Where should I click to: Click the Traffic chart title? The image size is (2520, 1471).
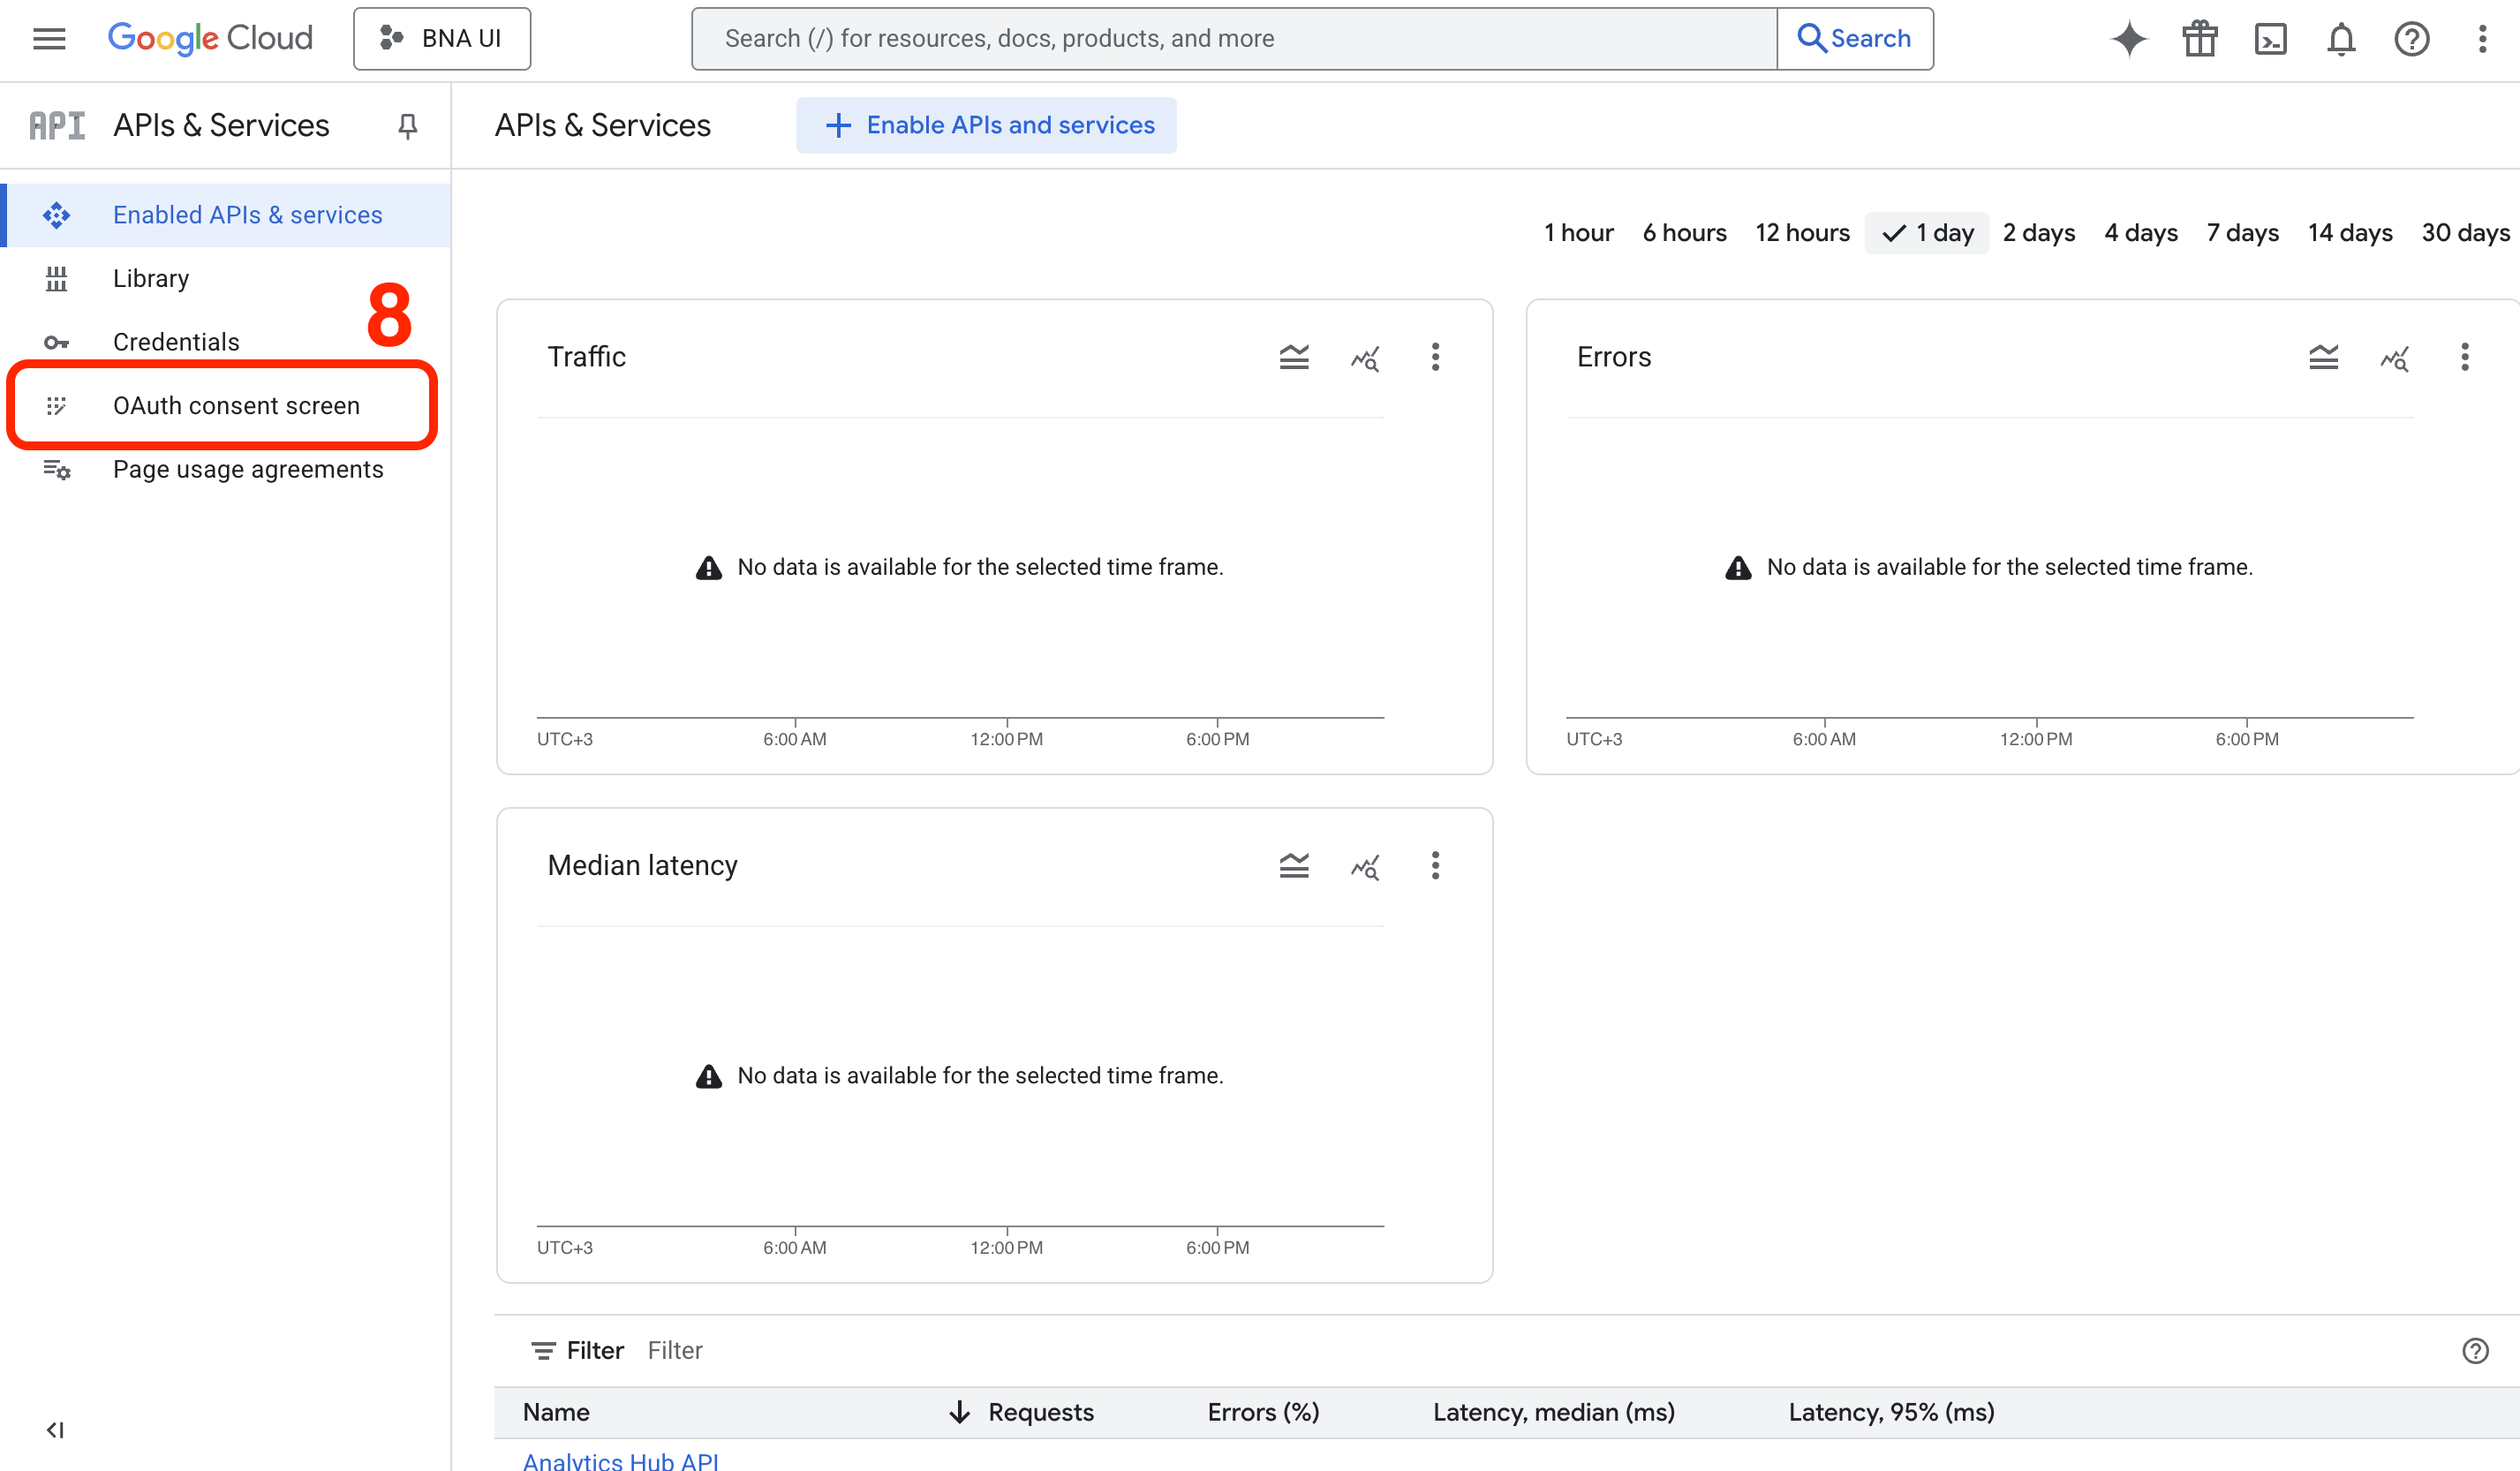586,357
